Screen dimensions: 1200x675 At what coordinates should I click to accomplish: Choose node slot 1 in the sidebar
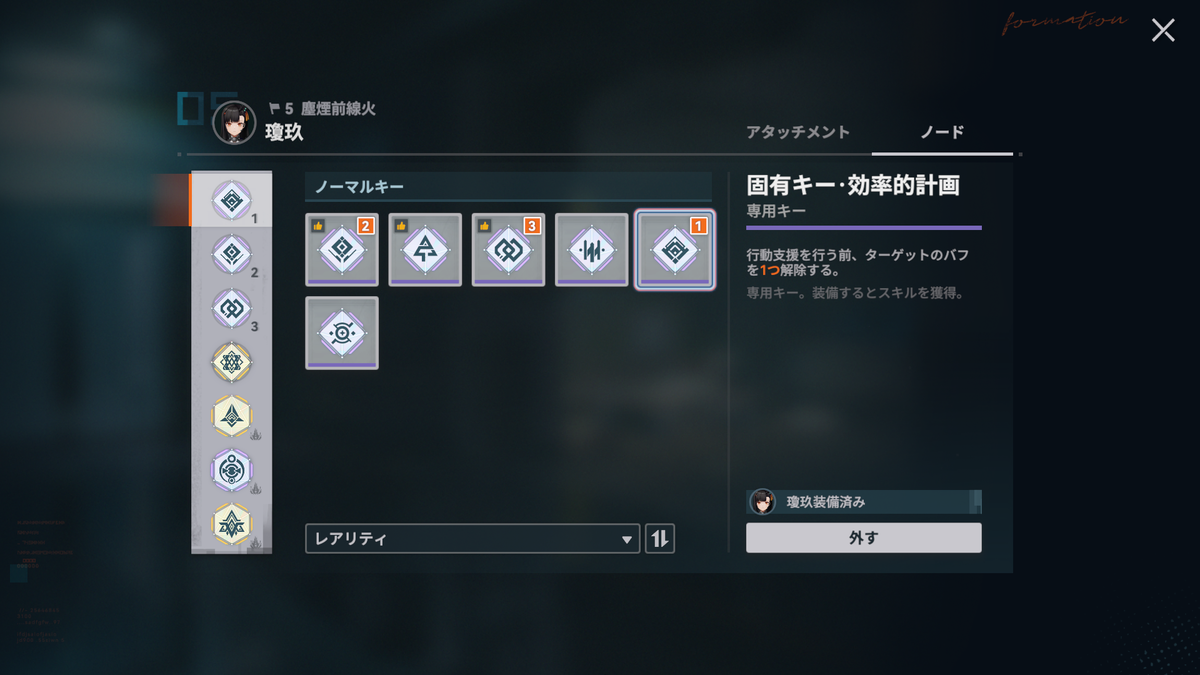pos(231,200)
